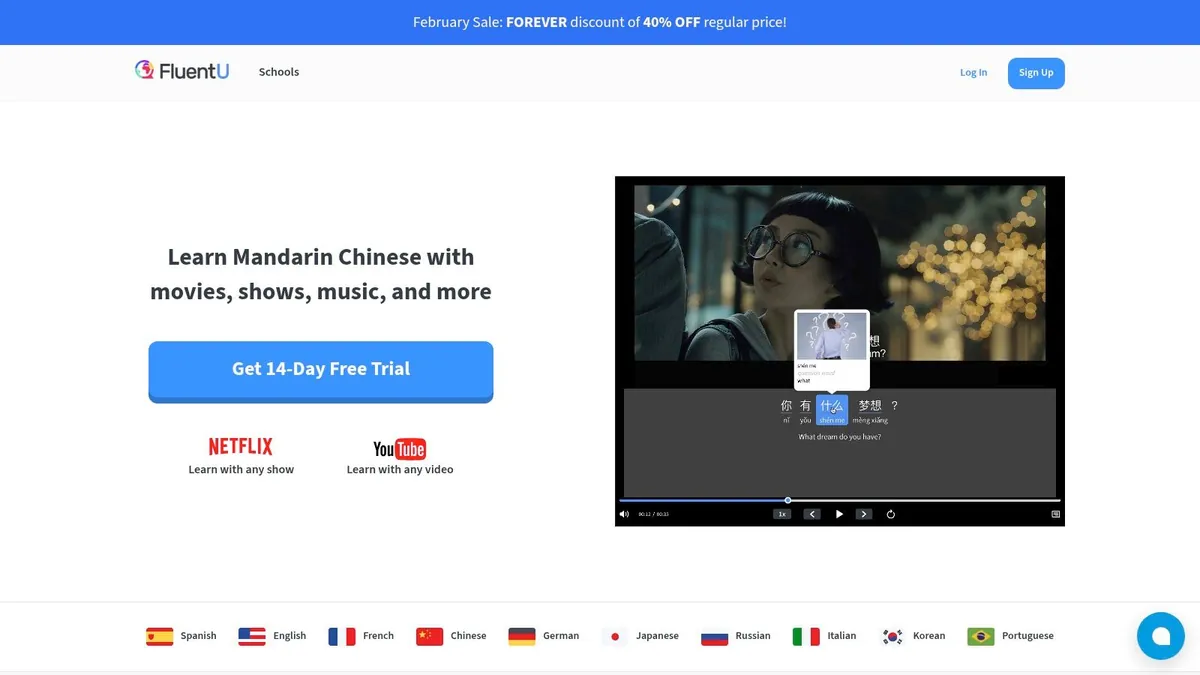
Task: Click the South Korean flag icon
Action: click(893, 636)
